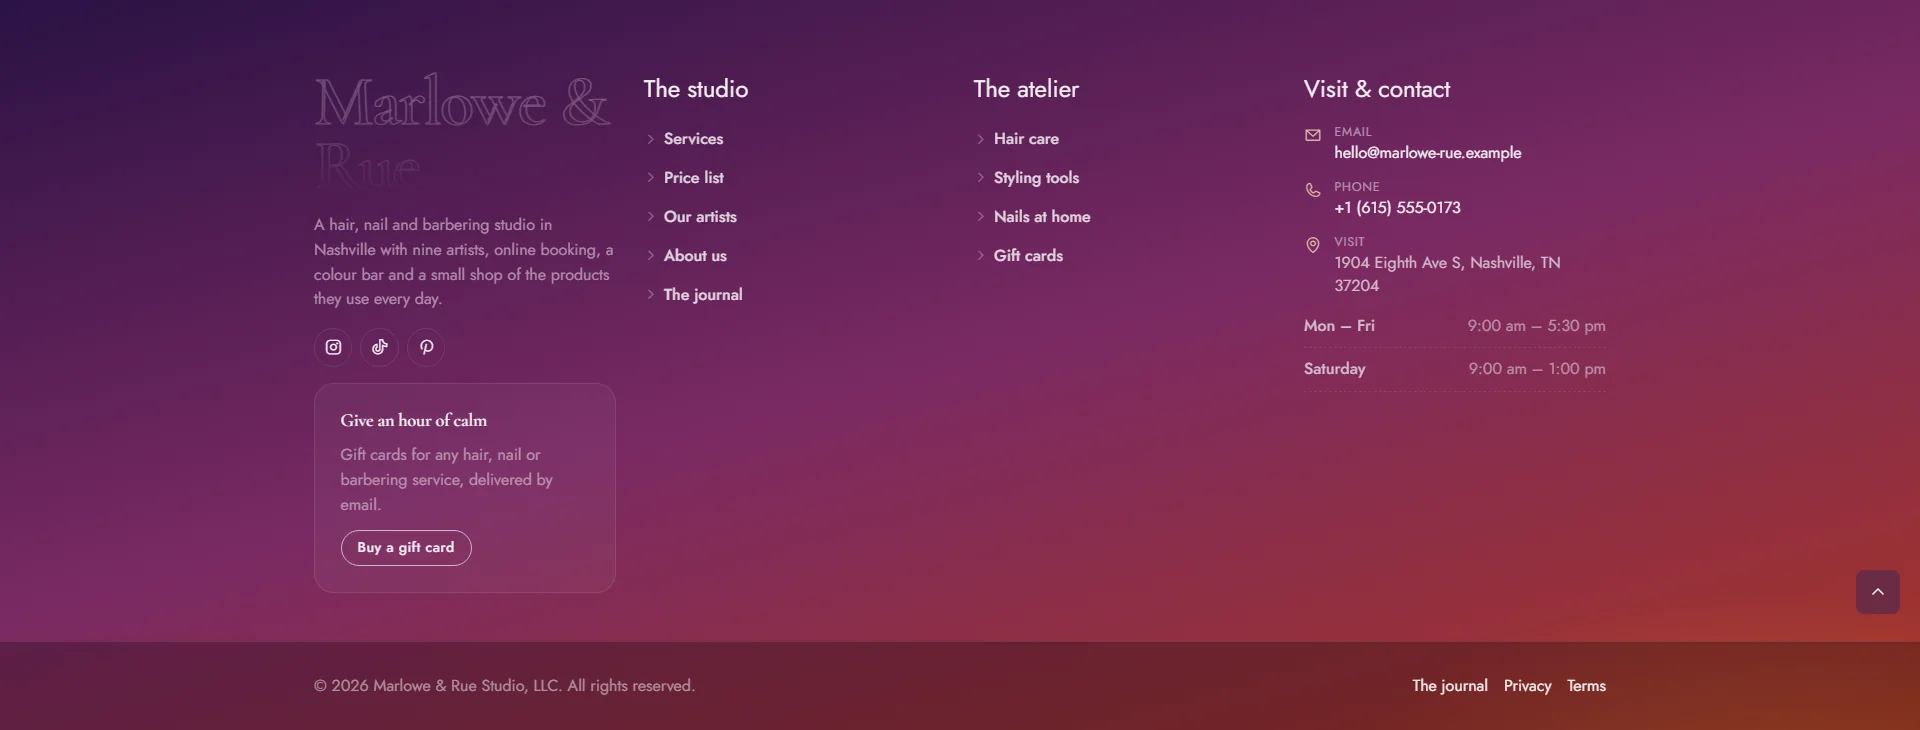Open the Pinterest social icon
The width and height of the screenshot is (1920, 730).
[x=426, y=347]
